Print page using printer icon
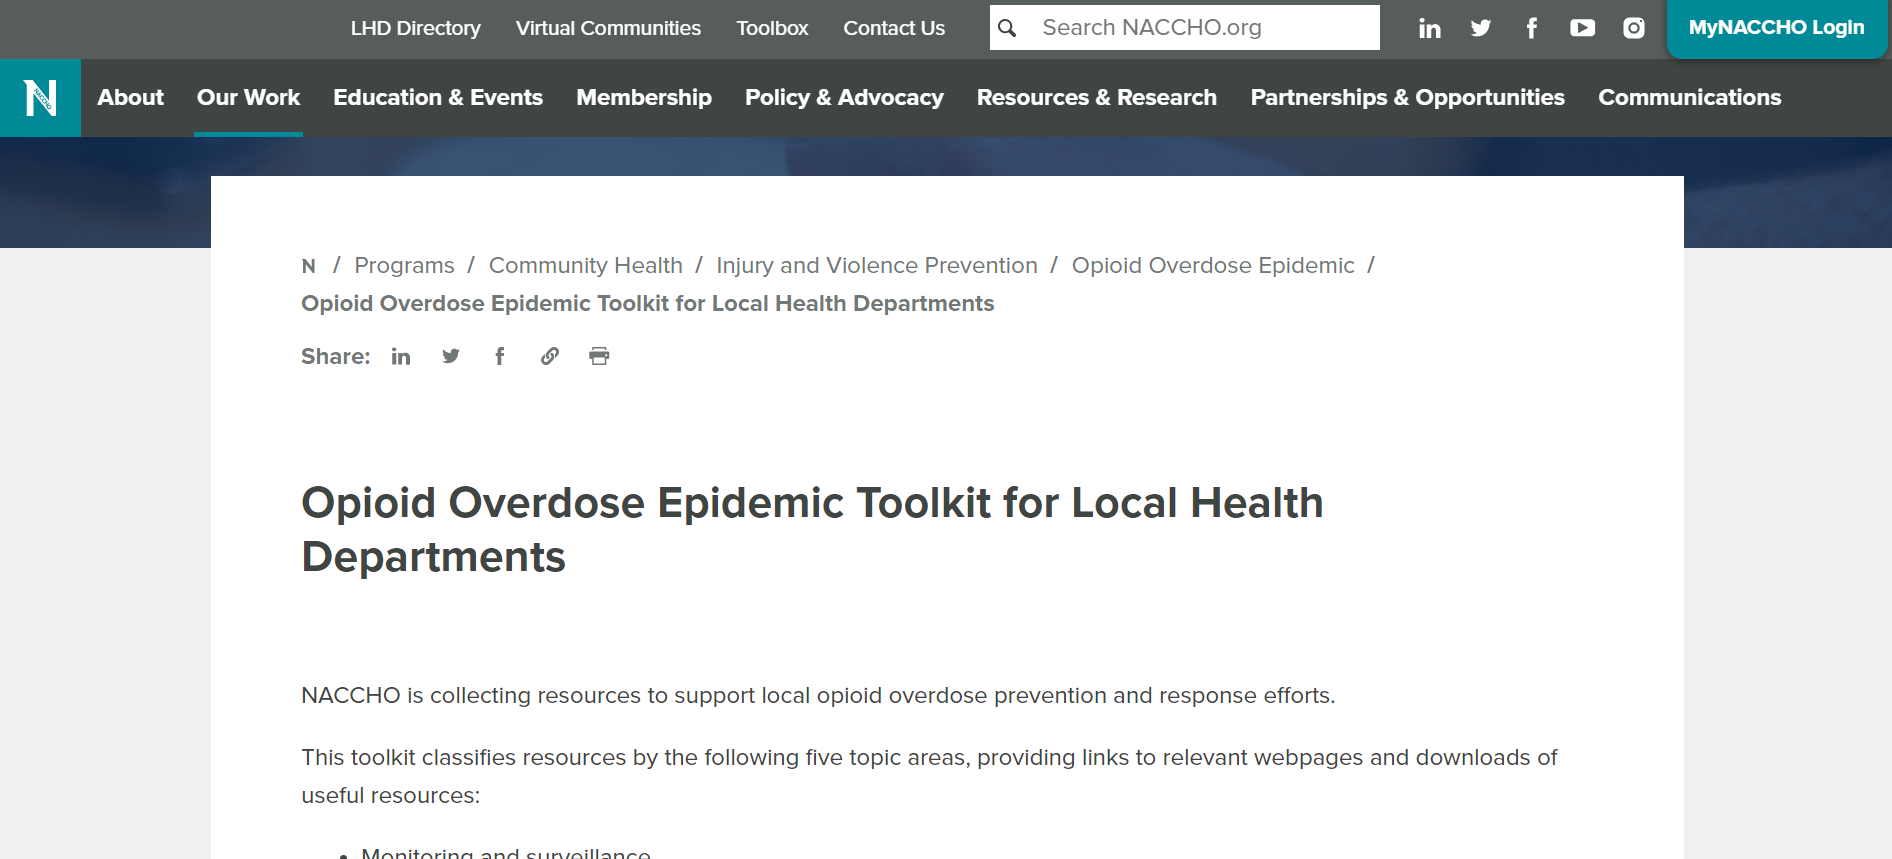This screenshot has height=859, width=1892. click(599, 356)
